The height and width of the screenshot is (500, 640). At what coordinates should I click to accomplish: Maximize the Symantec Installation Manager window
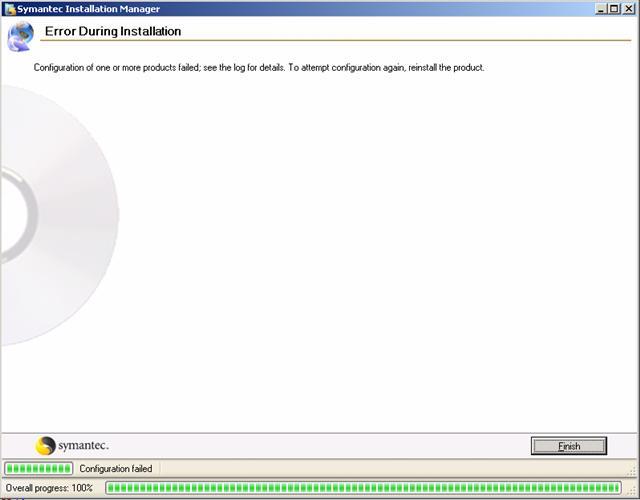pyautogui.click(x=614, y=9)
